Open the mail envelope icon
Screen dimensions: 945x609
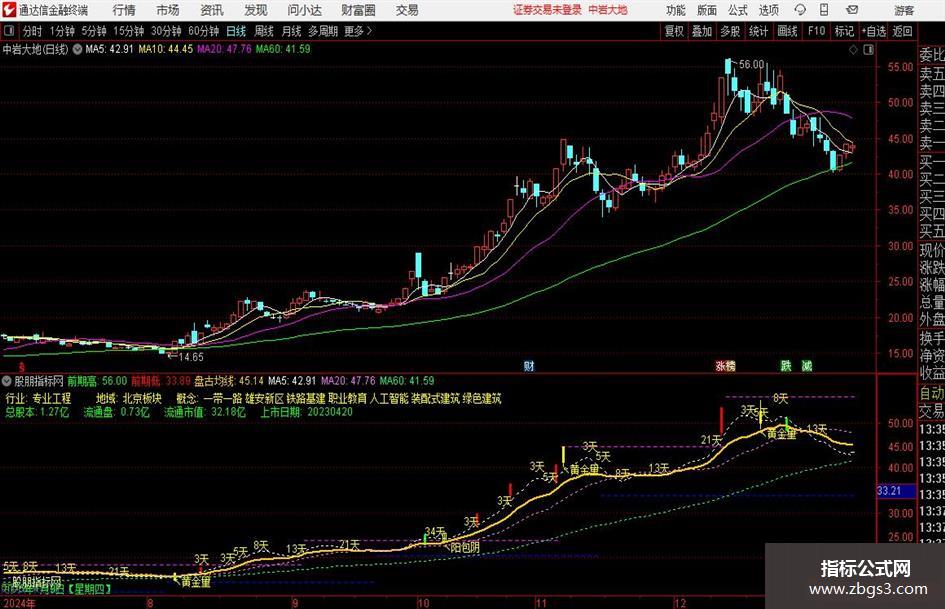(x=852, y=10)
